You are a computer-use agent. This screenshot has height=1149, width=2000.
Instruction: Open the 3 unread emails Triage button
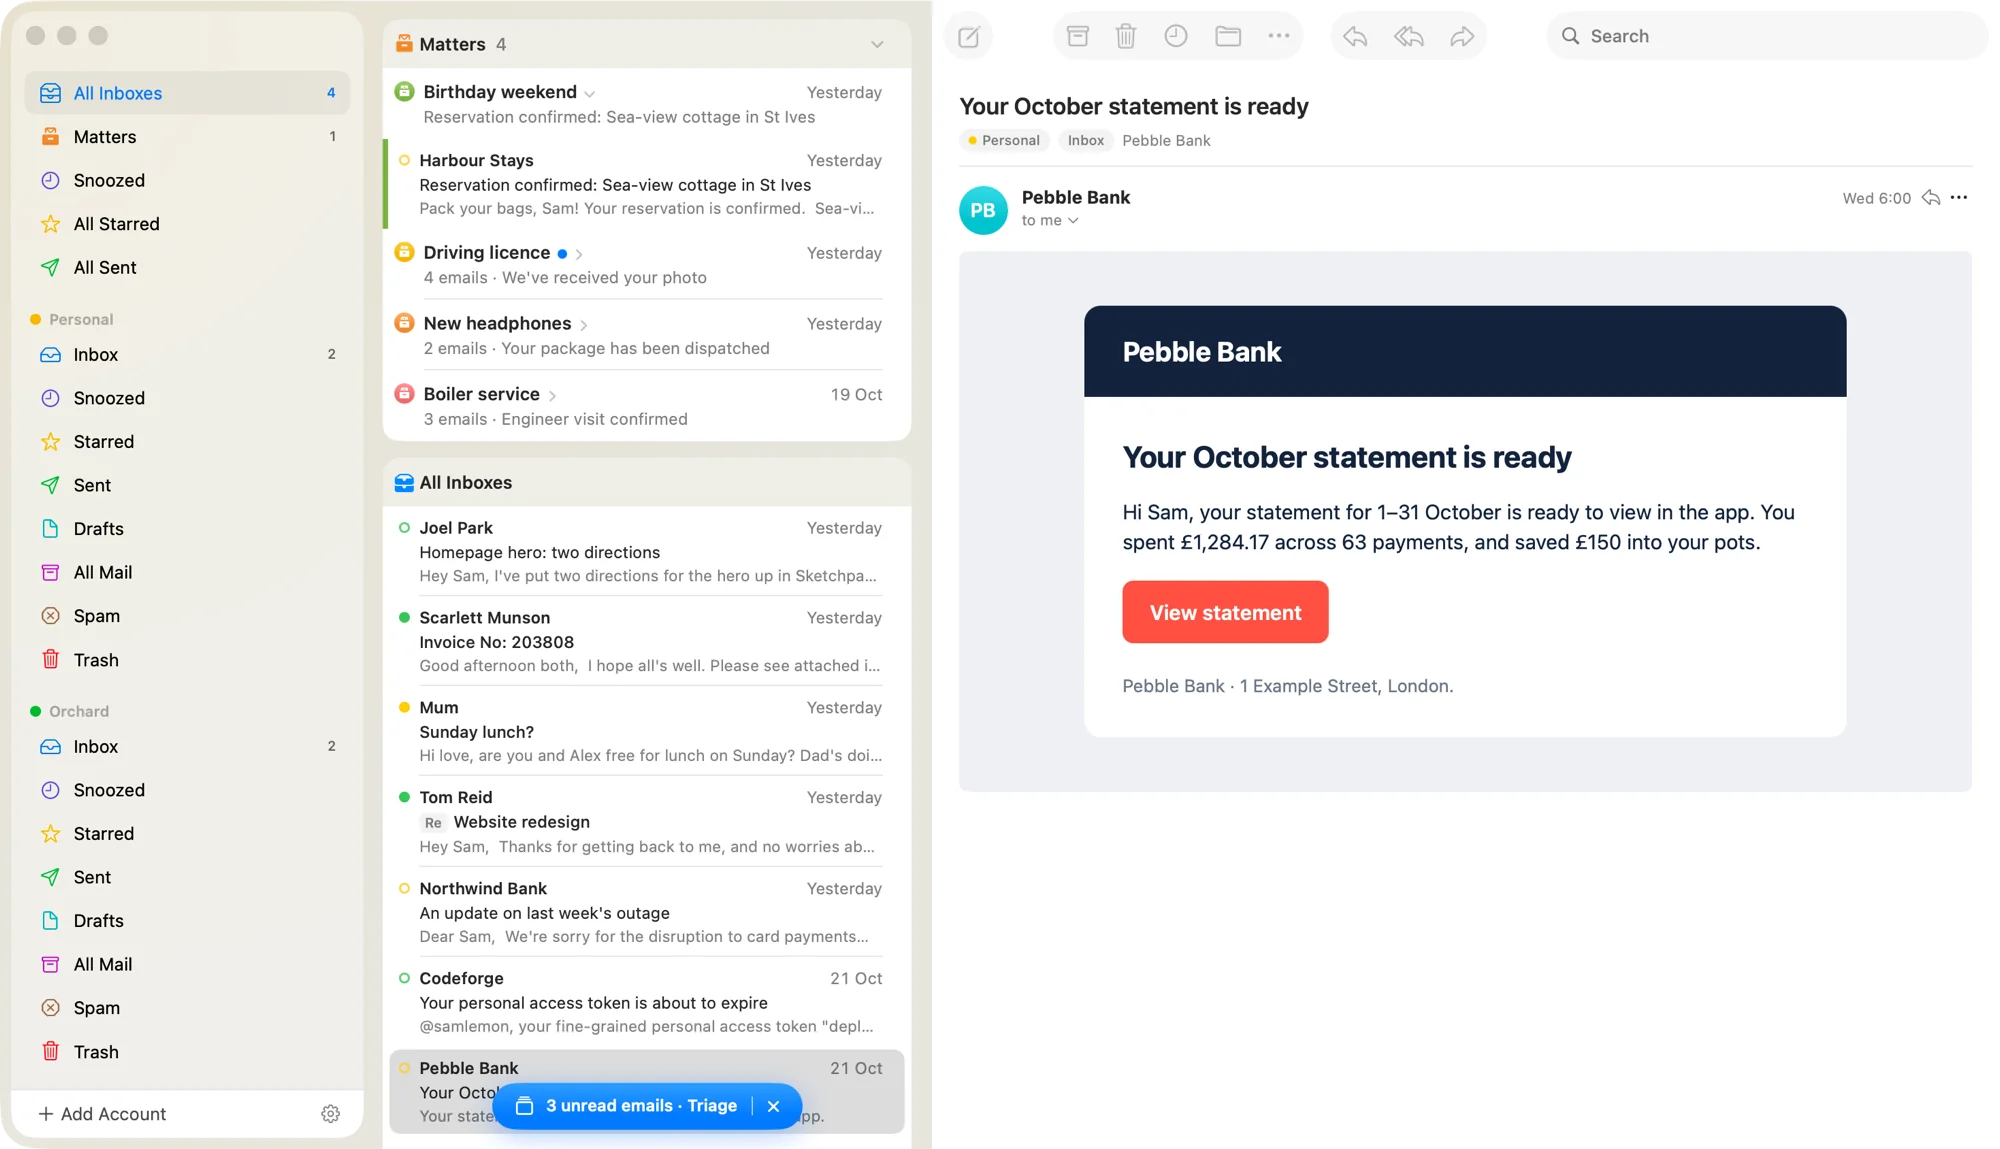[x=626, y=1106]
